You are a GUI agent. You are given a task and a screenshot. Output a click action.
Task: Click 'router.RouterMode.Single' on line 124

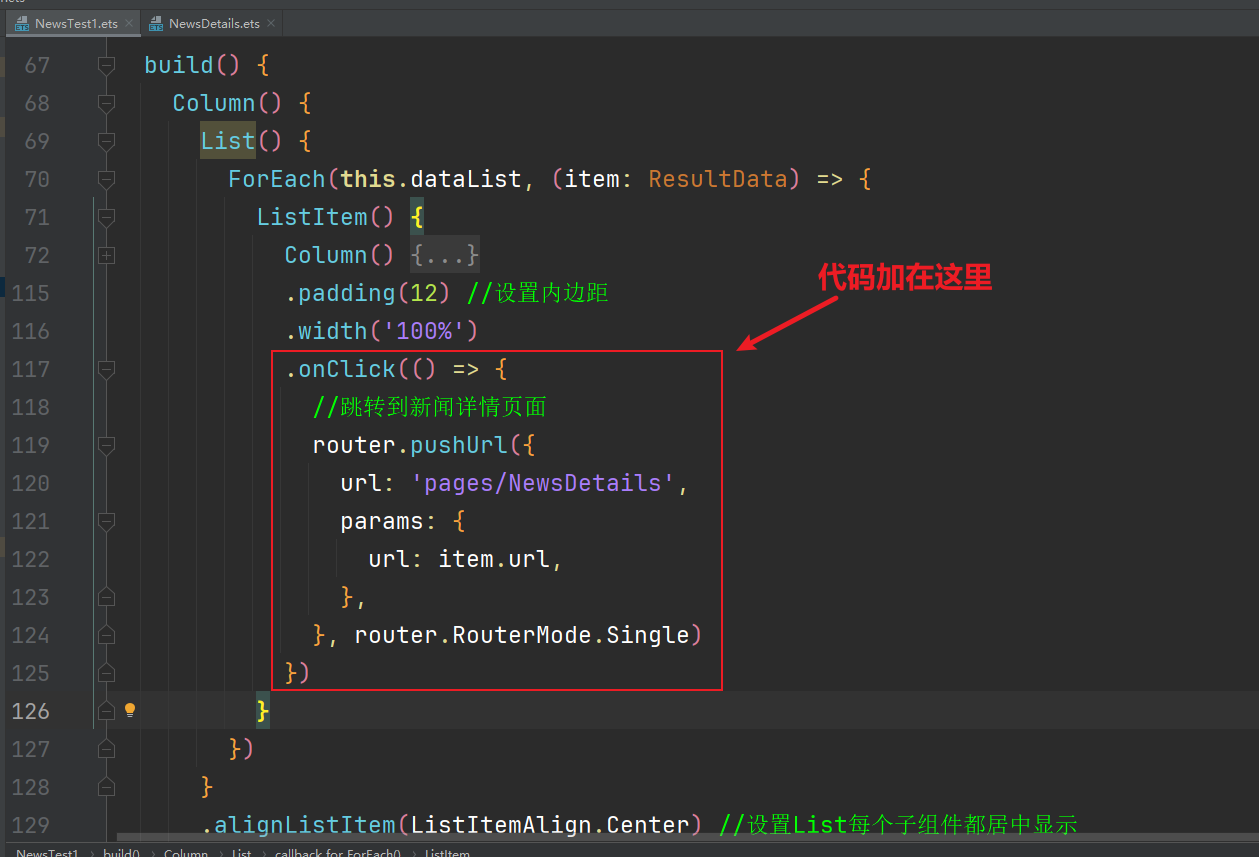(x=522, y=635)
